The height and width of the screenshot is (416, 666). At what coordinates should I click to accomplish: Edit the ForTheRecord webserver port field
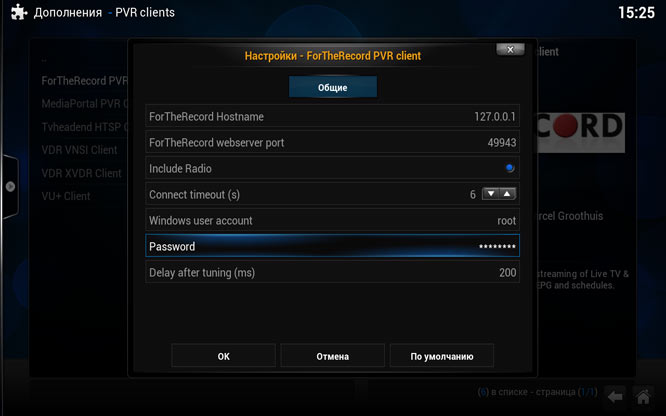333,143
